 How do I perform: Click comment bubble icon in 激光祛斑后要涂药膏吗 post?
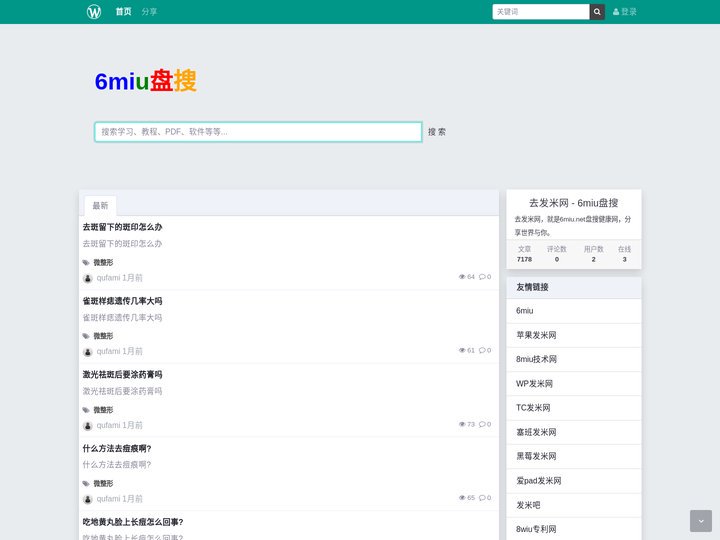482,424
